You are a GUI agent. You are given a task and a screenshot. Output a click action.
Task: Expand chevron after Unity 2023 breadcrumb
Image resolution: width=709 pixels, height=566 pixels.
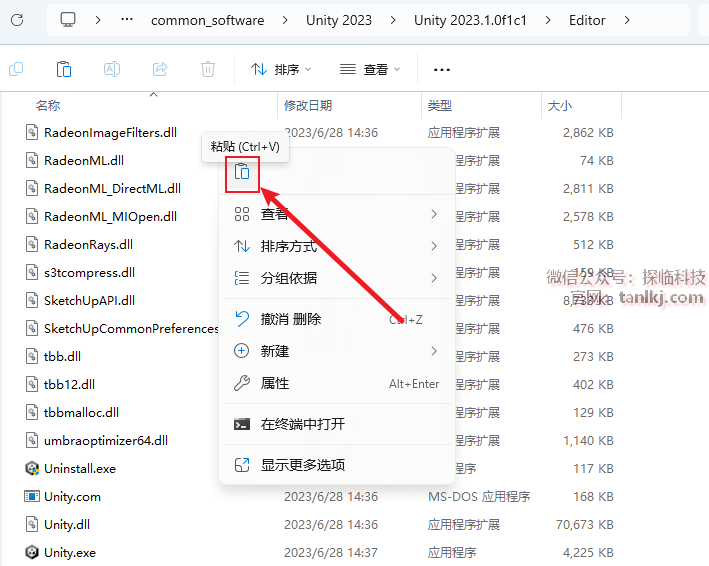coord(393,20)
